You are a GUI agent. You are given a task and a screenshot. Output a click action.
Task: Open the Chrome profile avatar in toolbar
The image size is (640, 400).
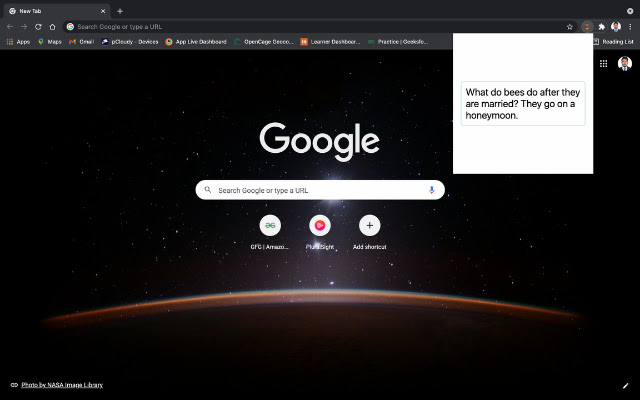point(616,27)
